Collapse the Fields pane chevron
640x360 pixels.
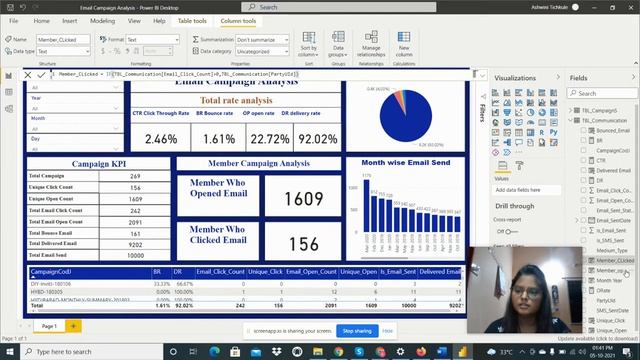tap(633, 77)
